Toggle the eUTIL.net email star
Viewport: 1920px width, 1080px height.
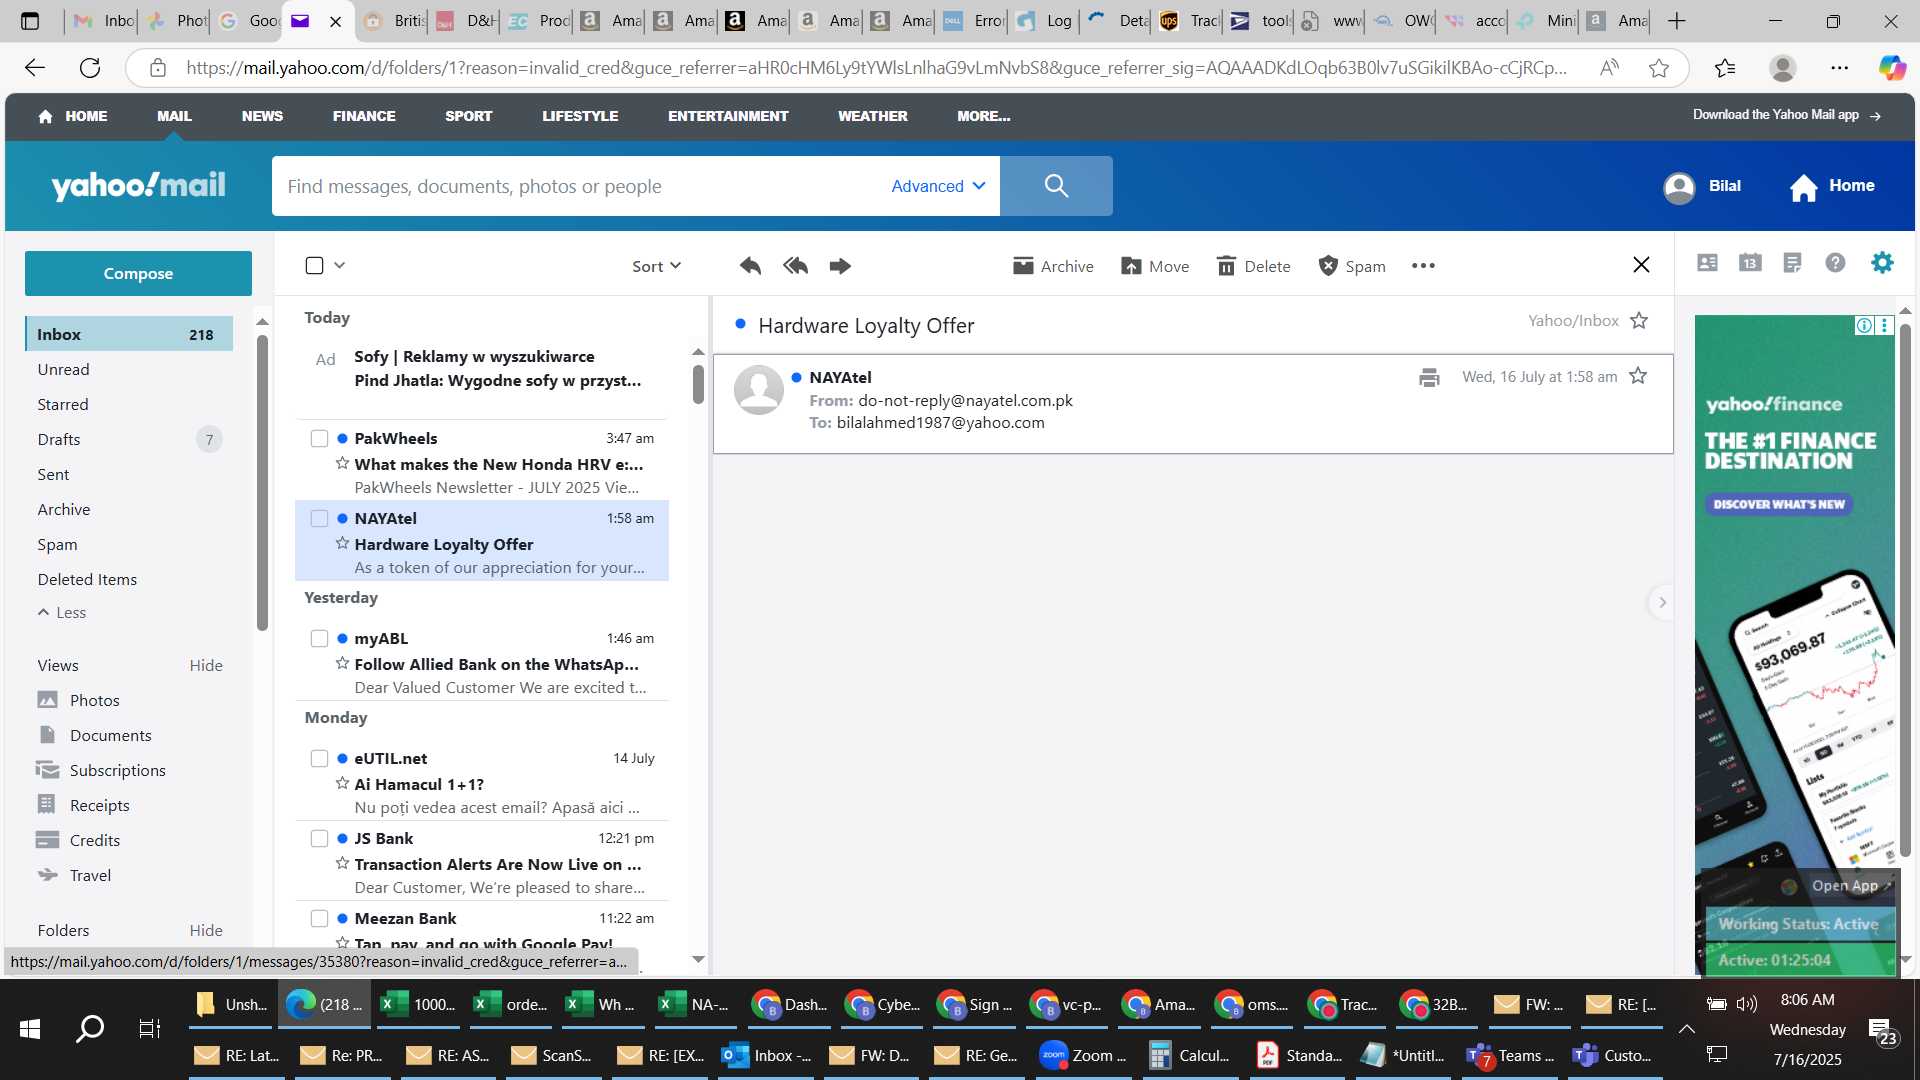click(342, 784)
